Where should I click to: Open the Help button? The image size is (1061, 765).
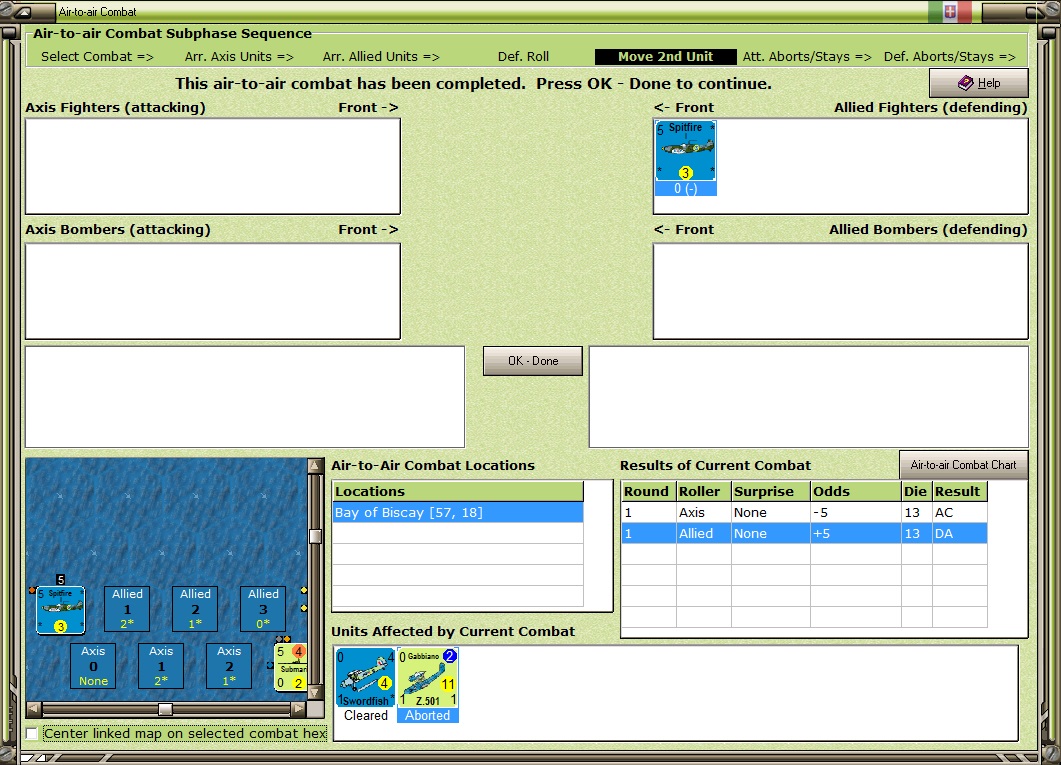point(978,83)
